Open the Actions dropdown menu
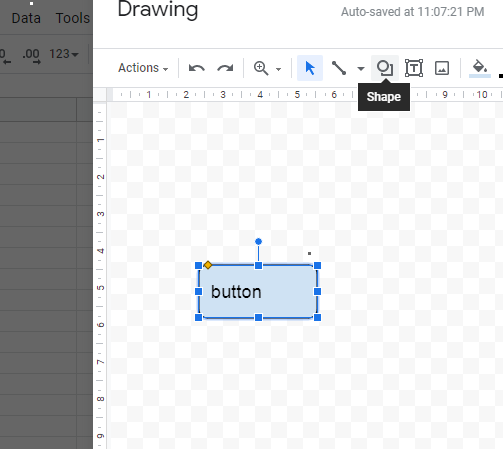The image size is (503, 449). pos(143,68)
